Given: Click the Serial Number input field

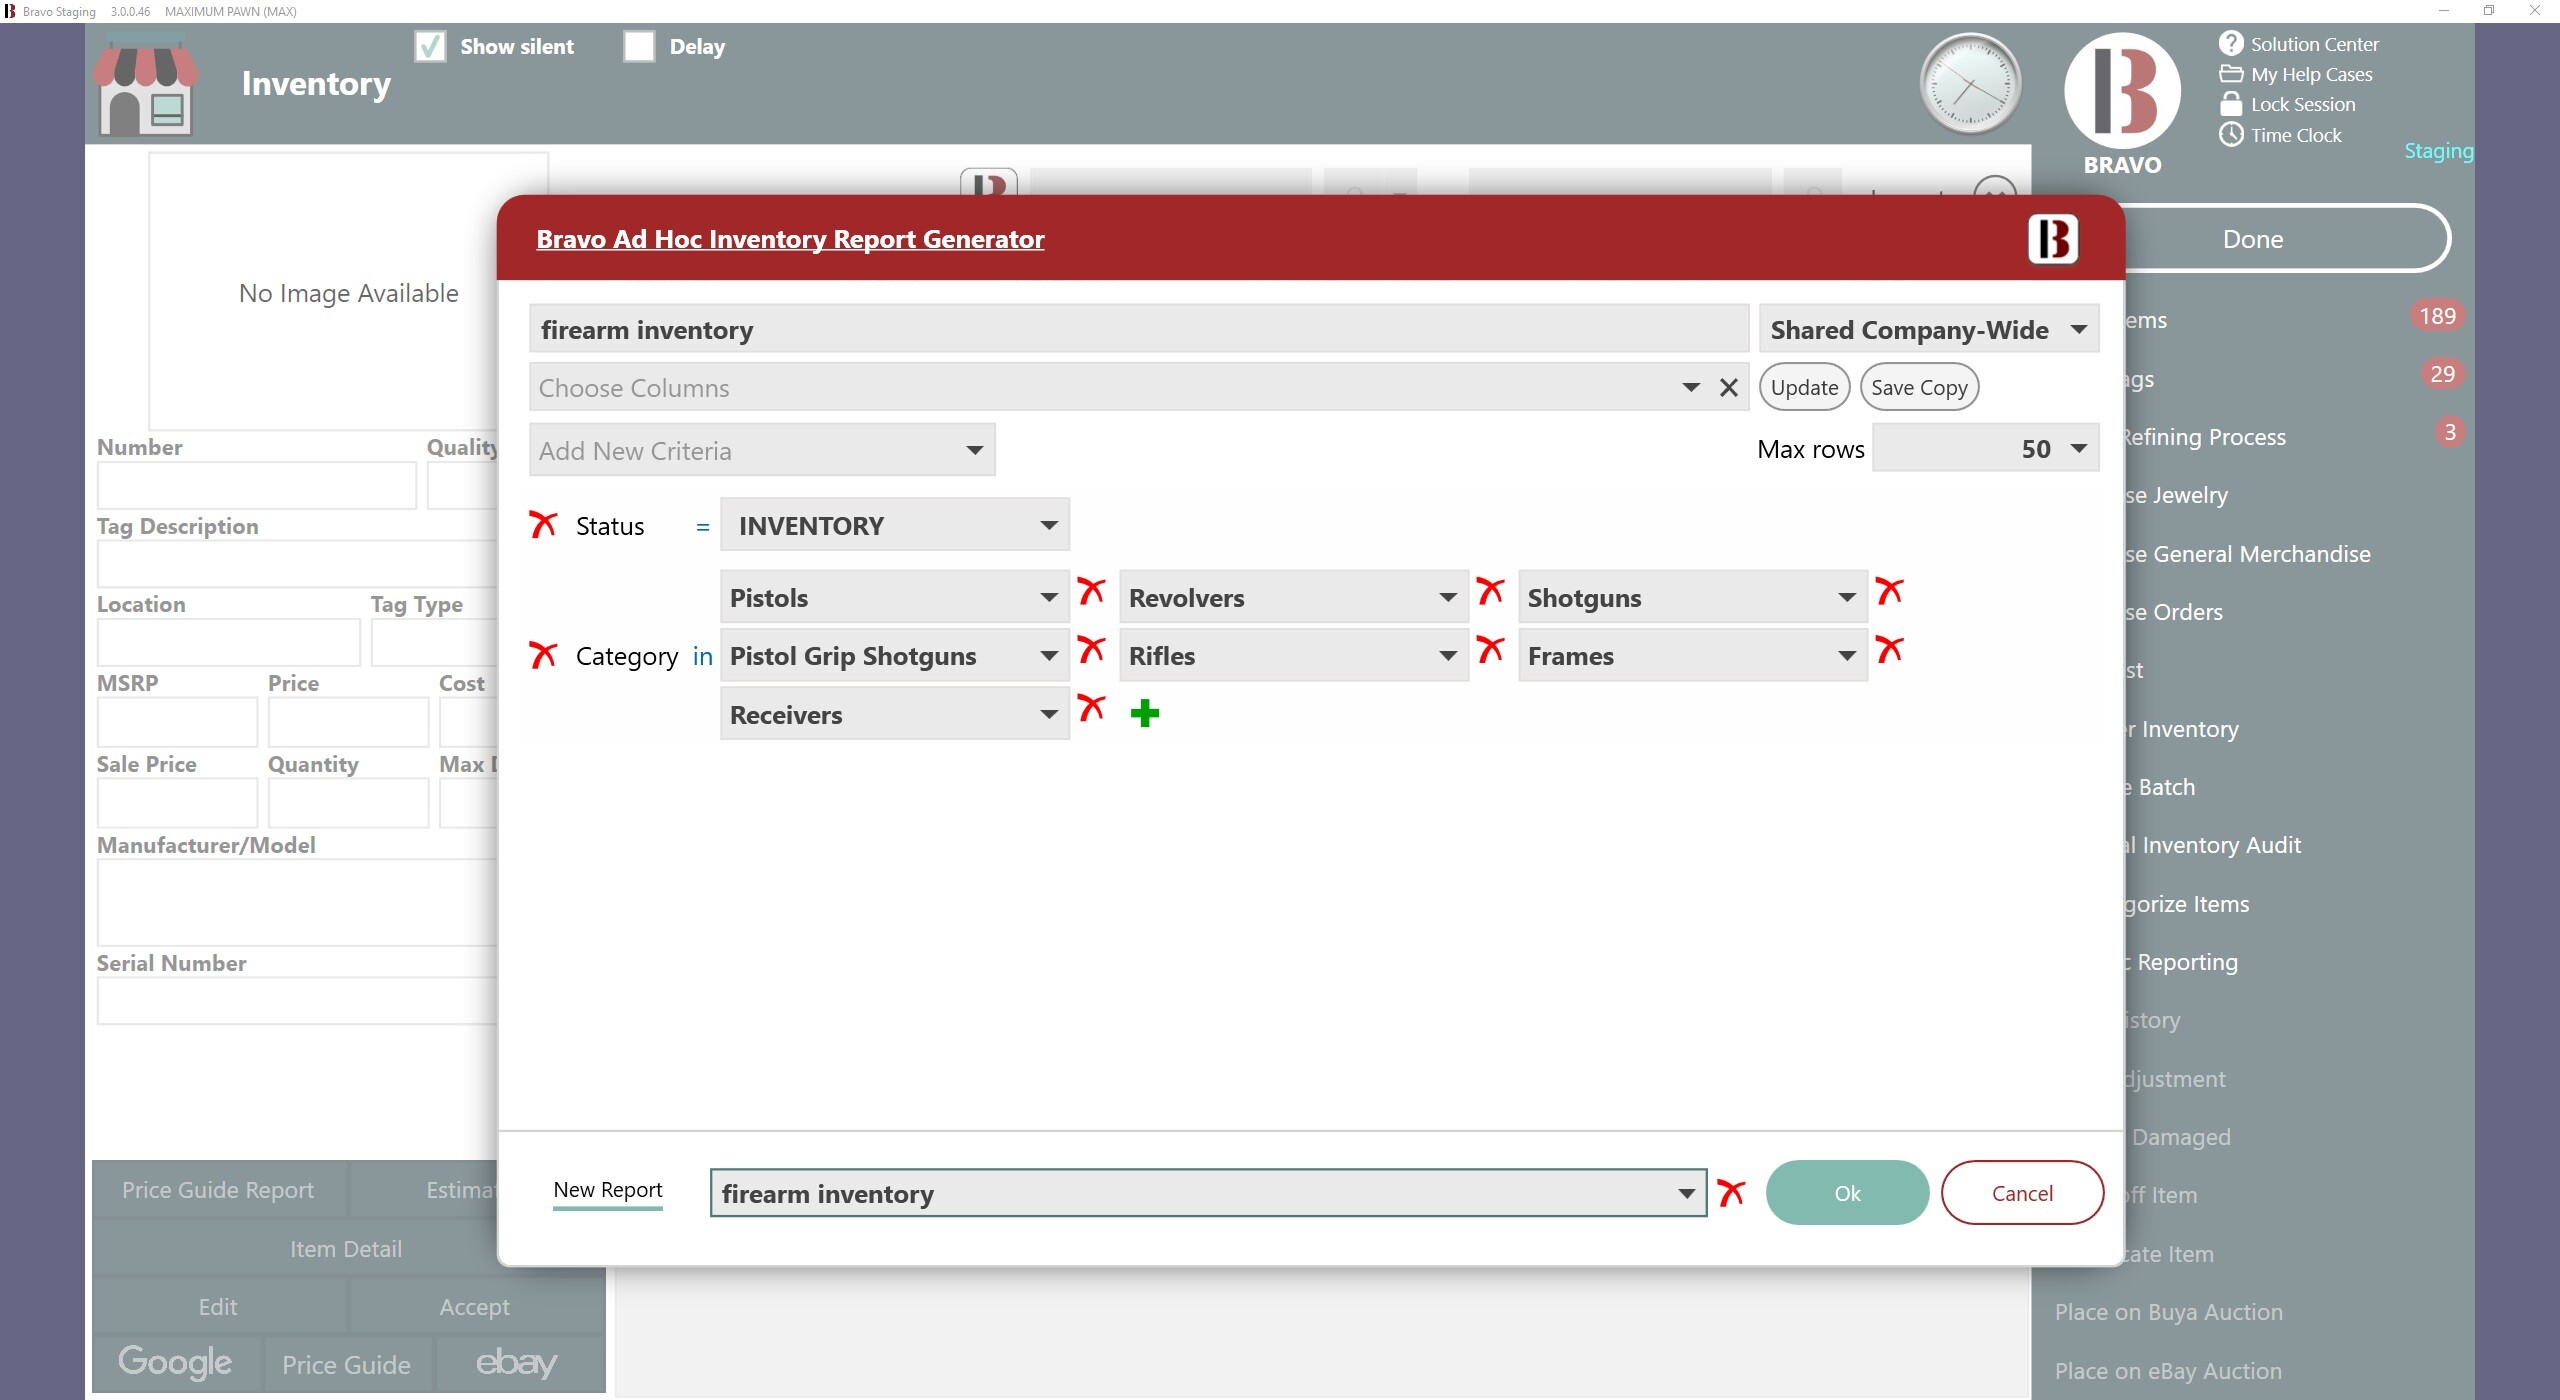Looking at the screenshot, I should tap(298, 1000).
